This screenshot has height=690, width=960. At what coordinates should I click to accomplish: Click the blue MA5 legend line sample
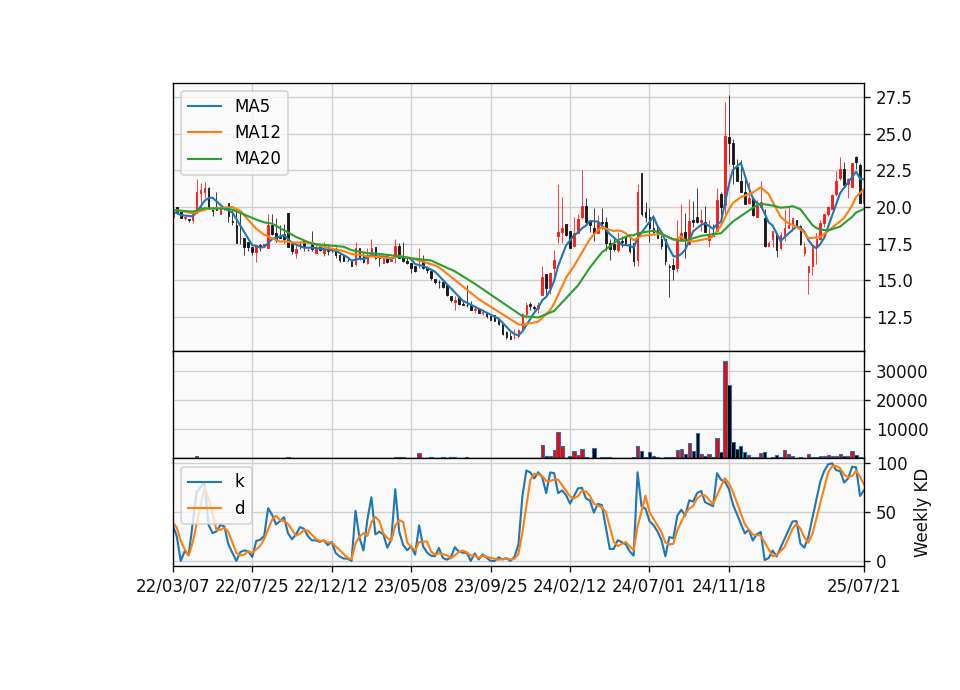pyautogui.click(x=204, y=107)
